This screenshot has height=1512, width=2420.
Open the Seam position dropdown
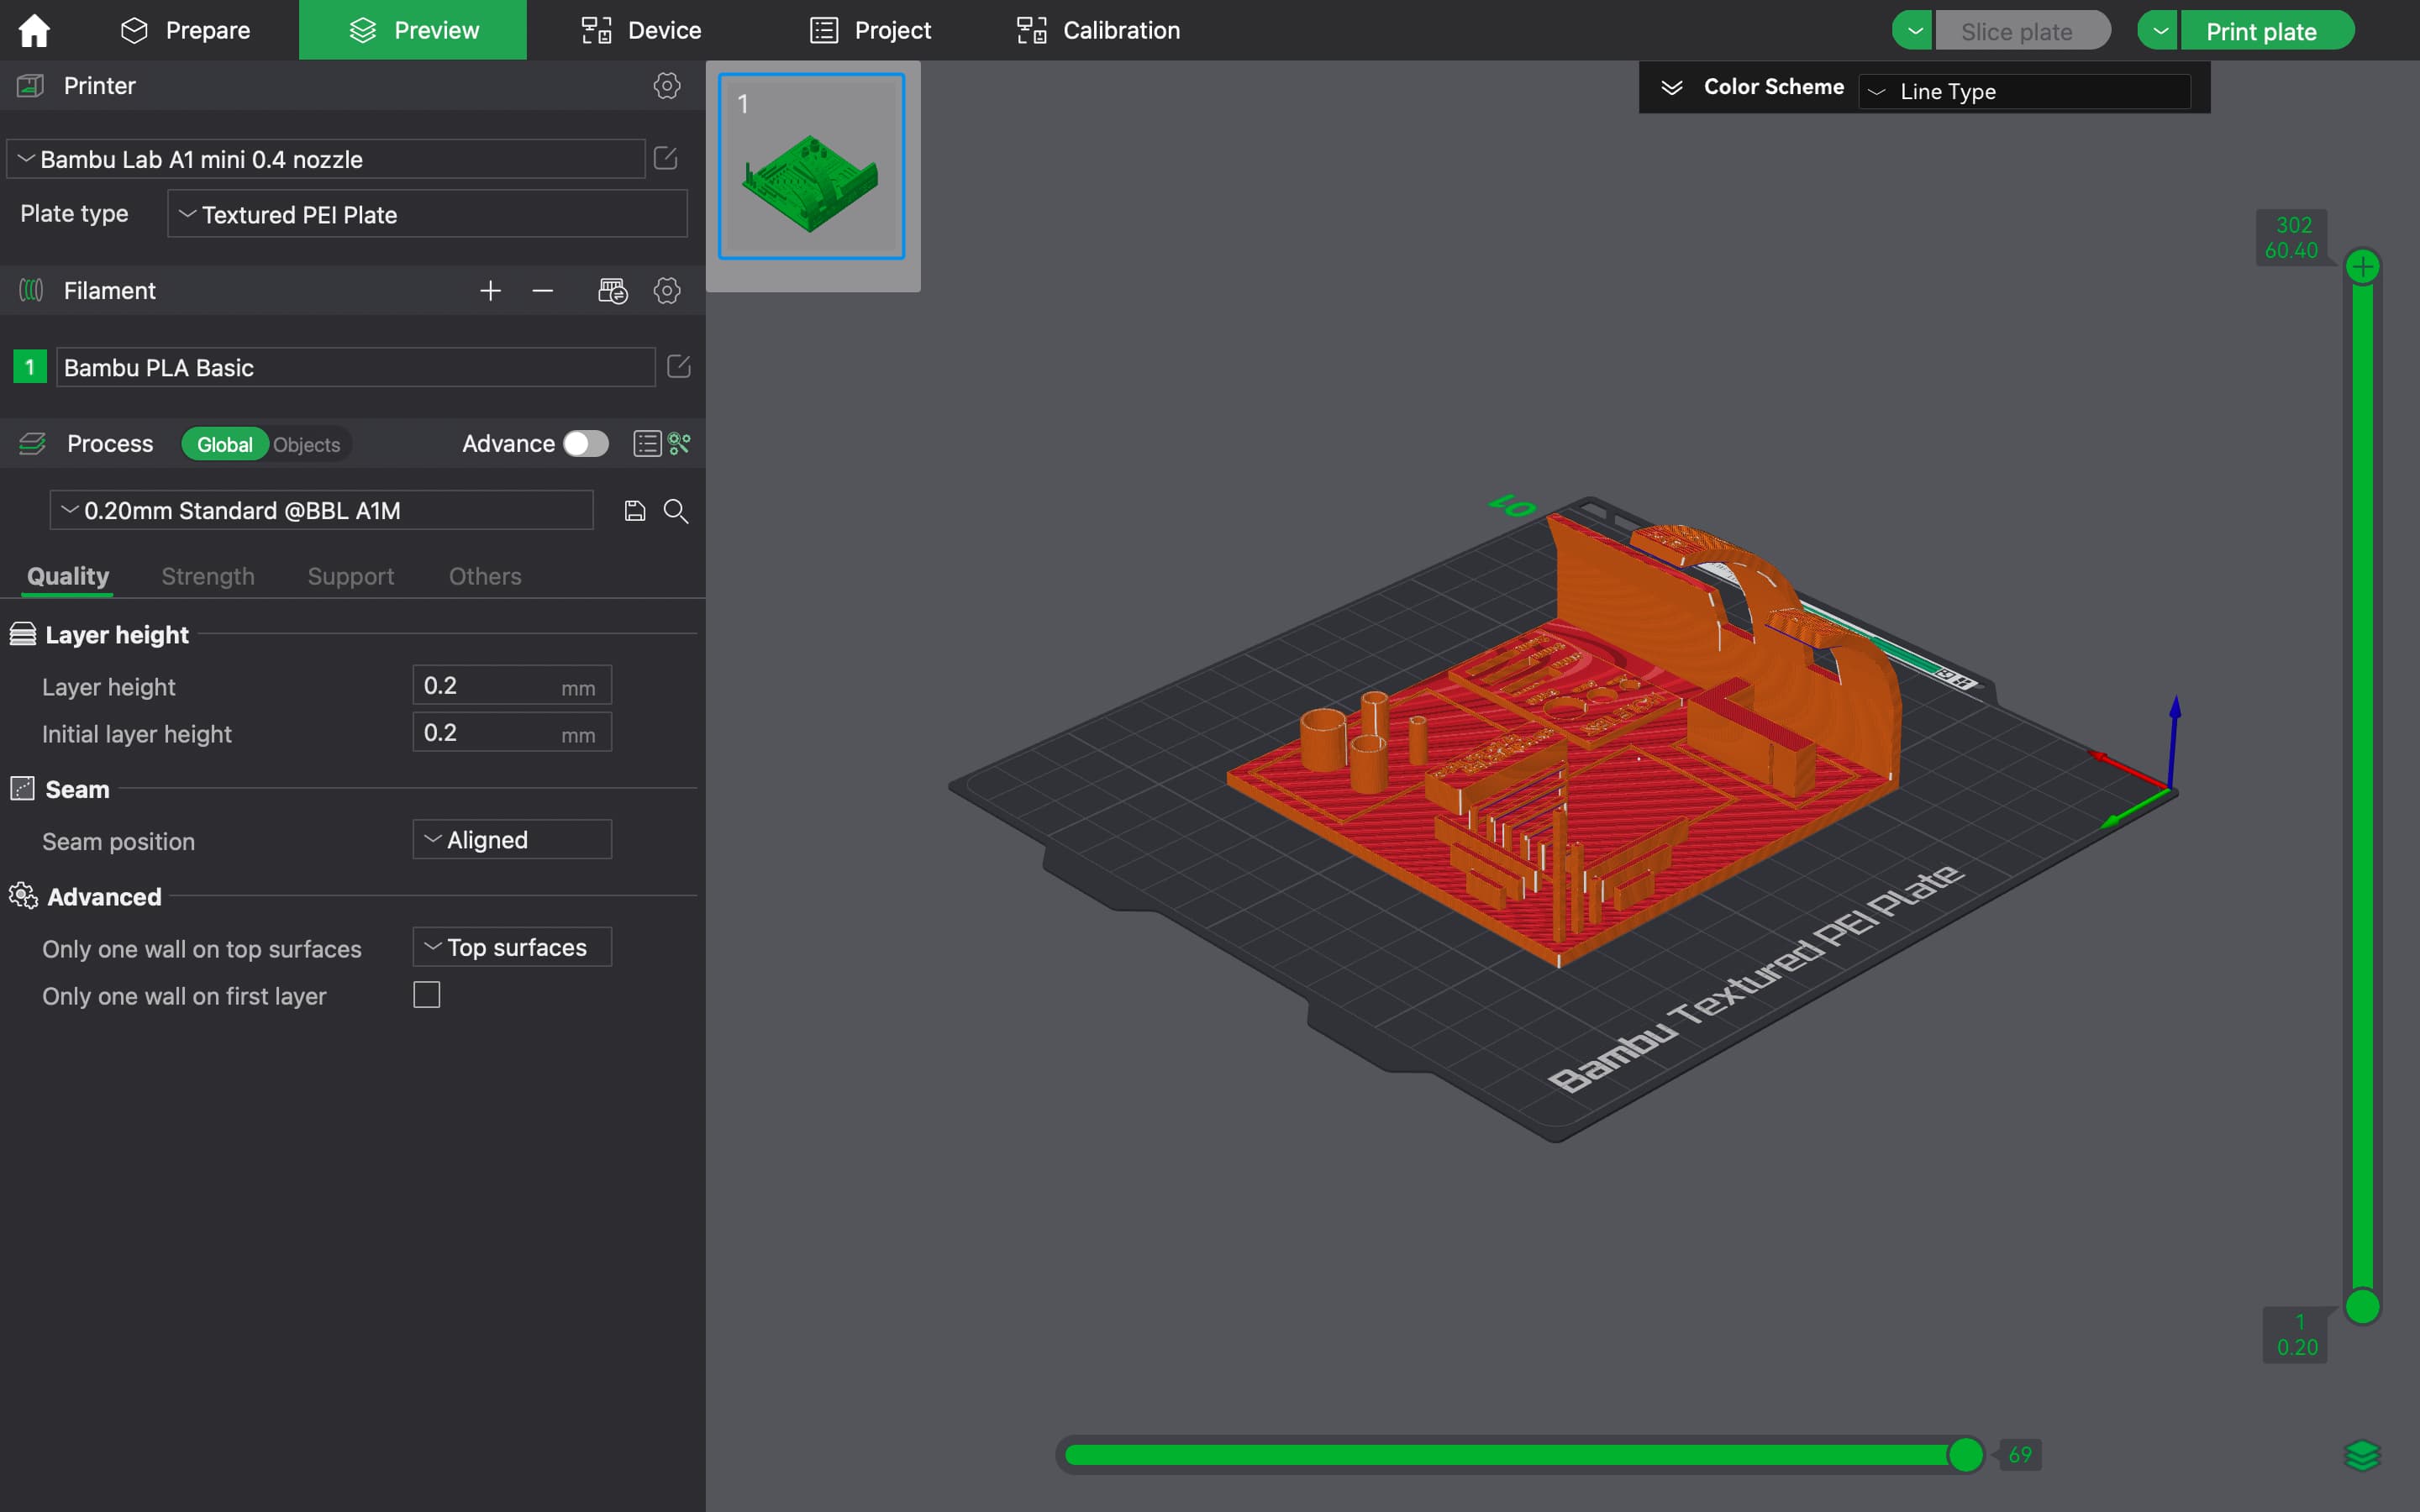512,840
